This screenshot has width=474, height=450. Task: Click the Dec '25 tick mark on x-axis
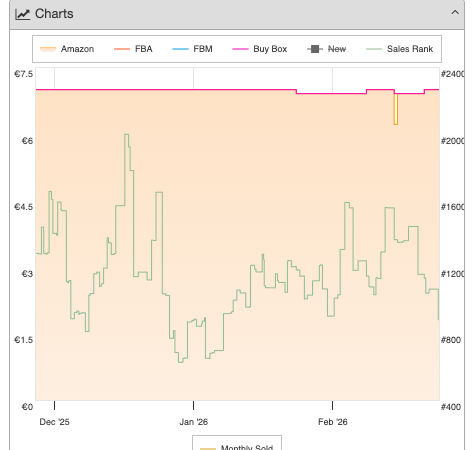[x=54, y=405]
